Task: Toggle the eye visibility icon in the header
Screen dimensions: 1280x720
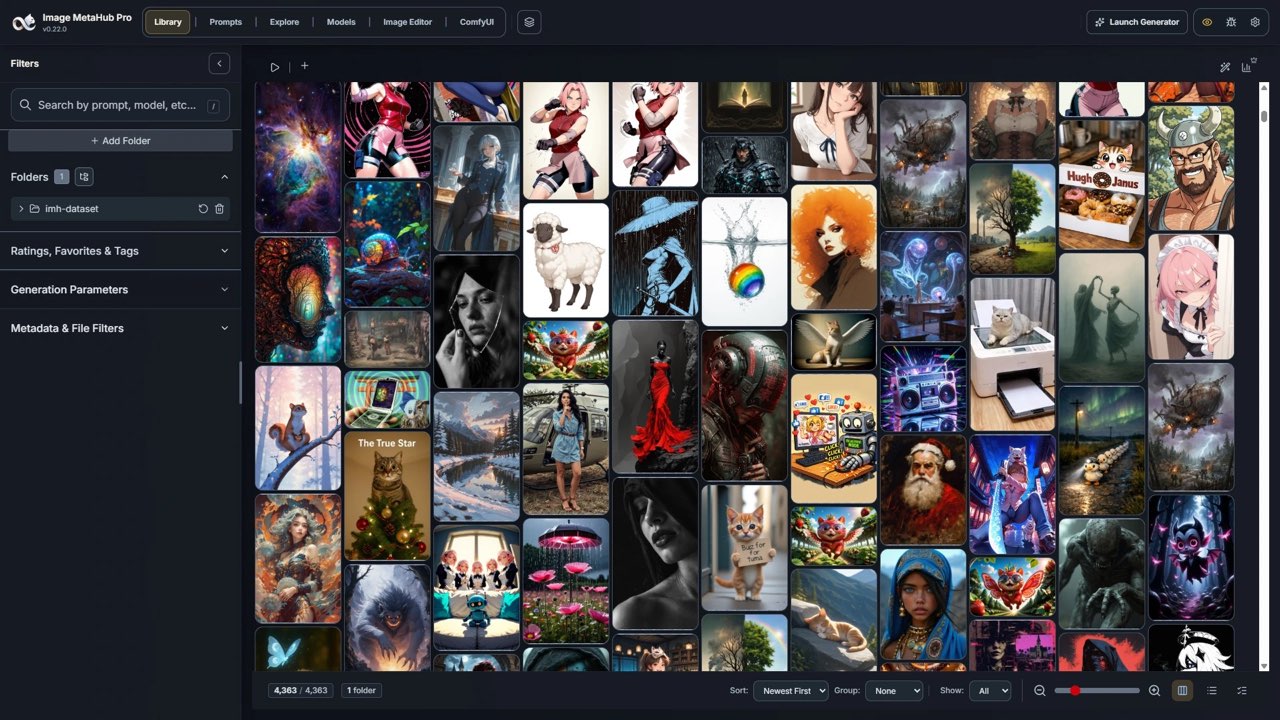Action: pyautogui.click(x=1207, y=22)
